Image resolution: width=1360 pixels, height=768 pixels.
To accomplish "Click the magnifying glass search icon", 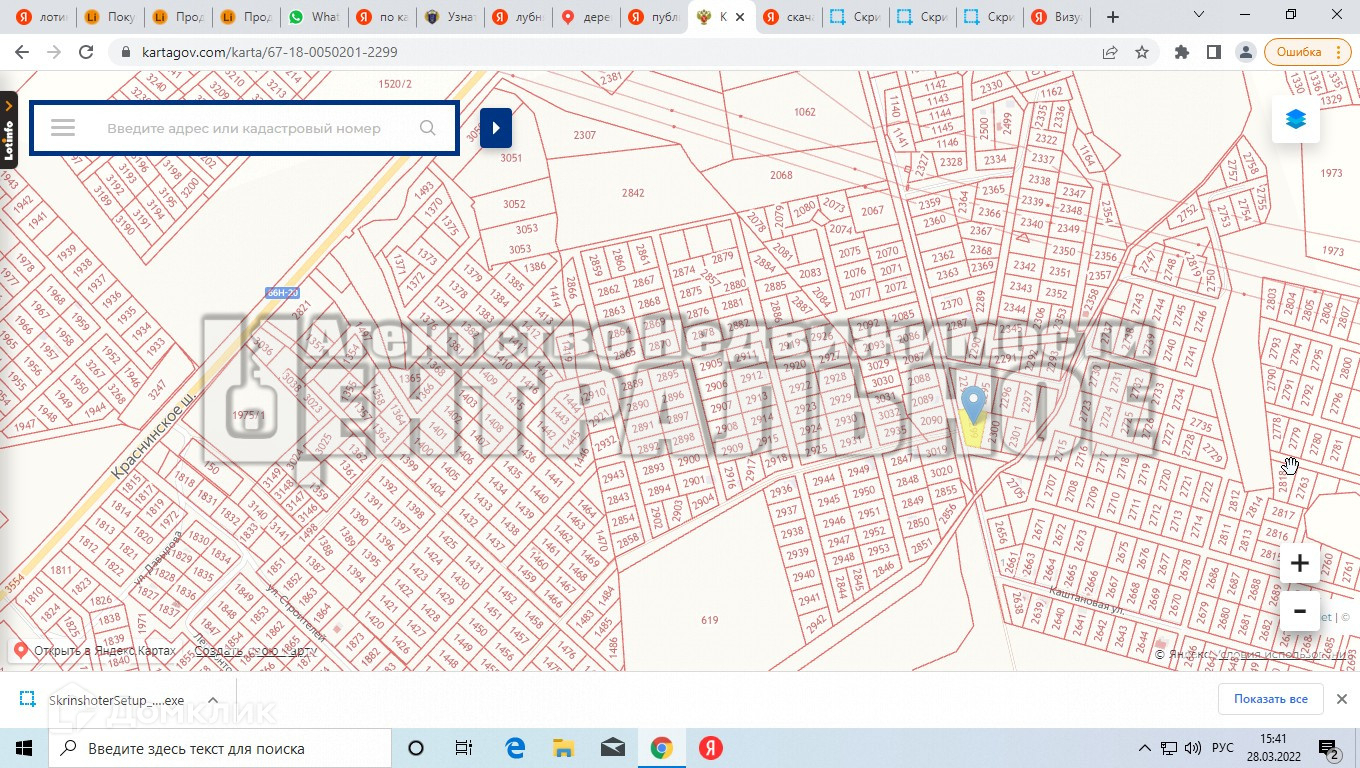I will coord(428,128).
